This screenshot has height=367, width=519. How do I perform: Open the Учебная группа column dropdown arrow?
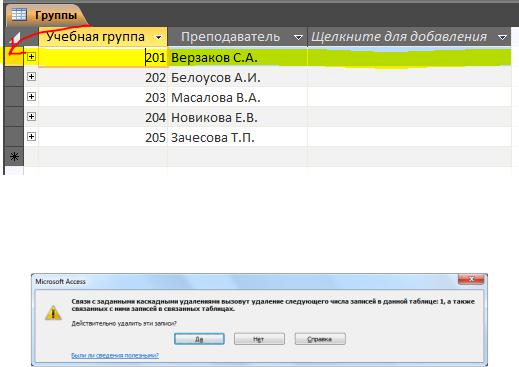[x=159, y=37]
